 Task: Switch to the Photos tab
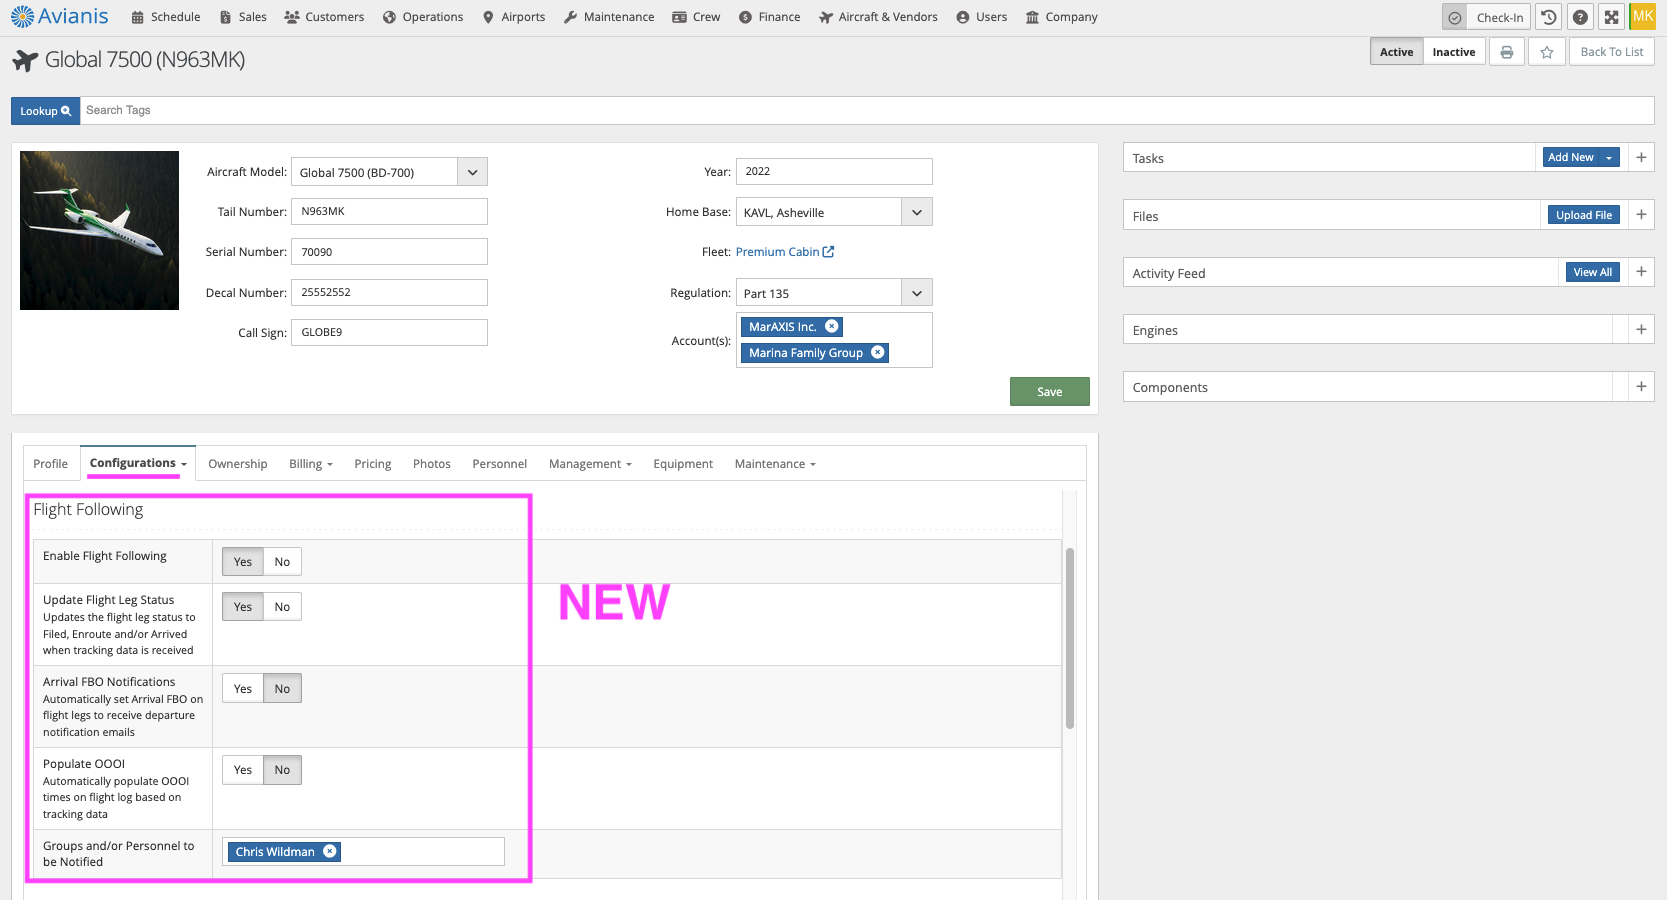click(432, 464)
